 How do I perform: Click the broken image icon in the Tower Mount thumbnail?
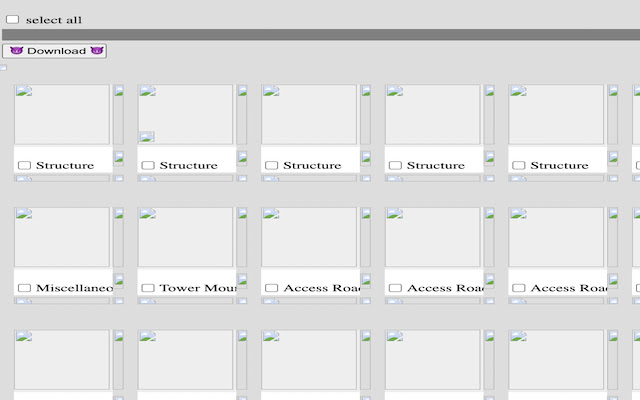click(147, 213)
